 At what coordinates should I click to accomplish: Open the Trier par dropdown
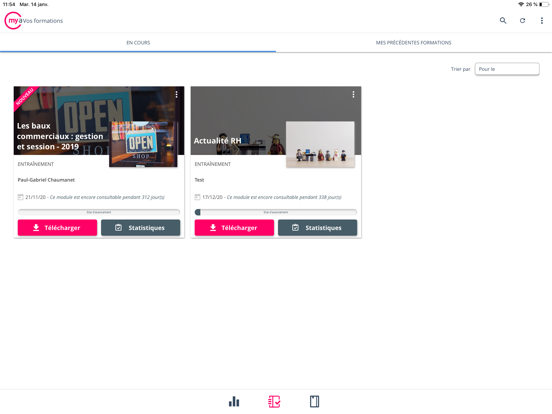tap(507, 69)
